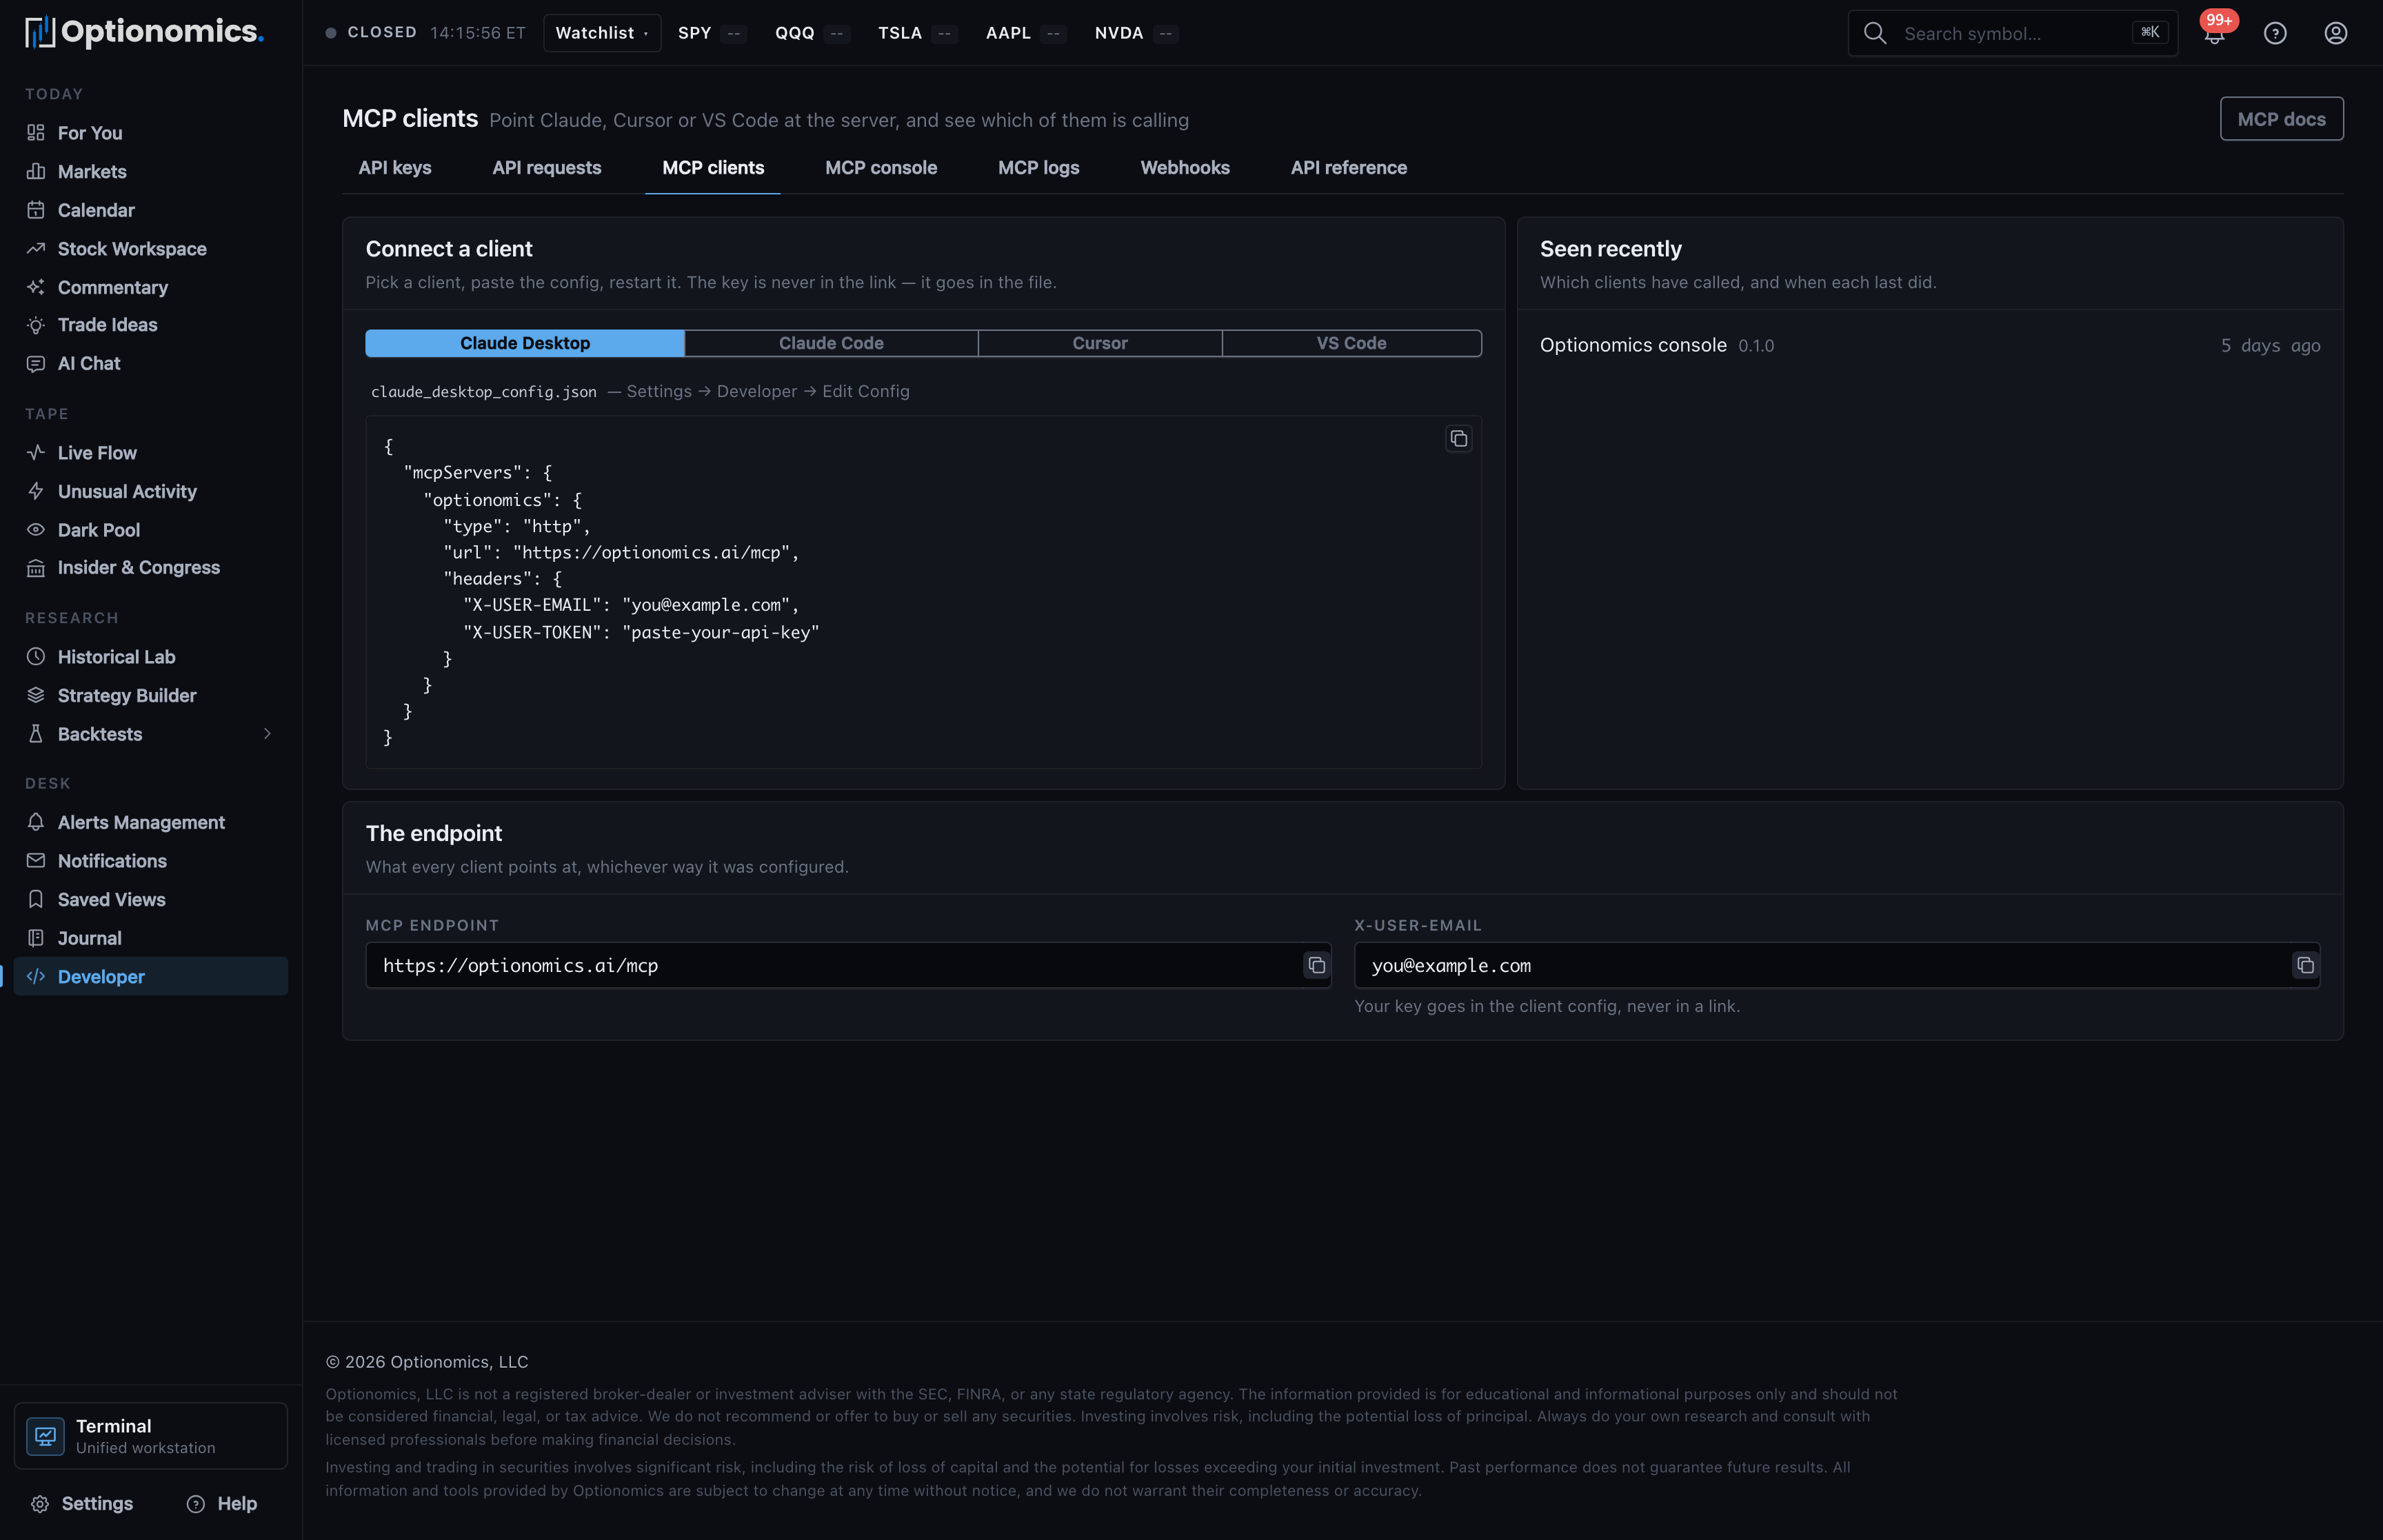
Task: Open Dark Pool view
Action: pos(151,530)
